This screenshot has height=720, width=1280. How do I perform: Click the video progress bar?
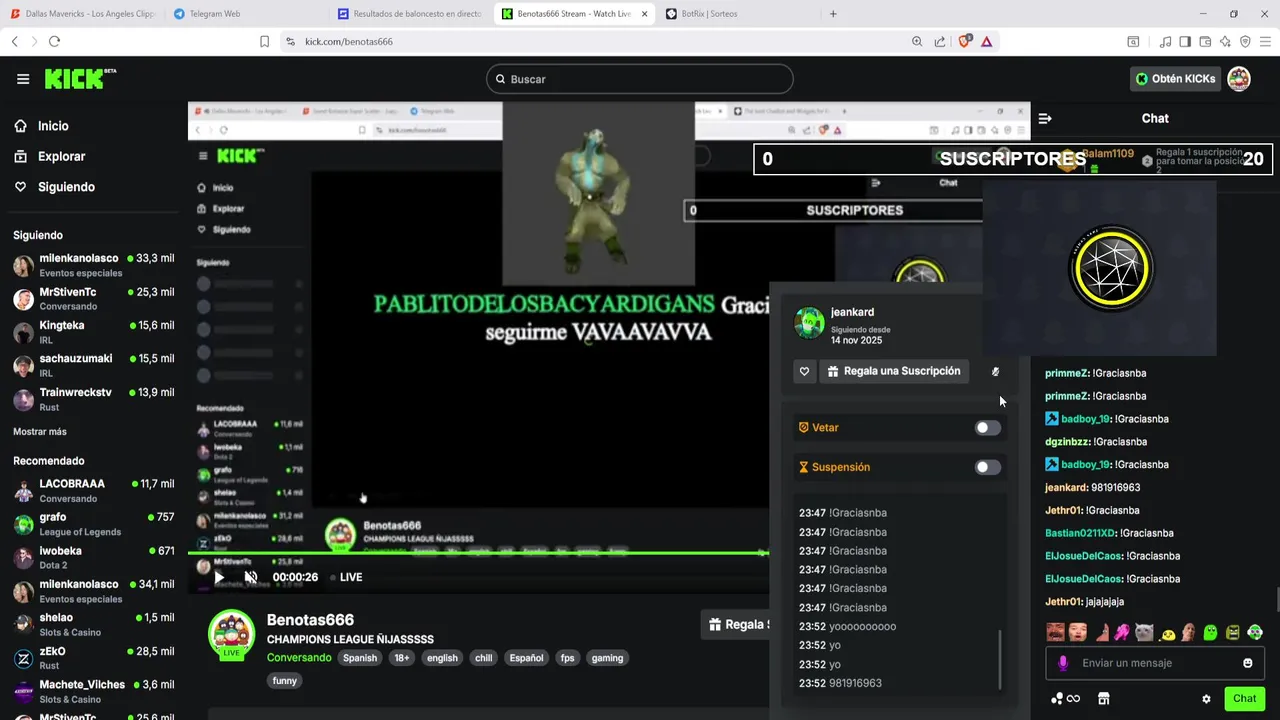pos(478,553)
